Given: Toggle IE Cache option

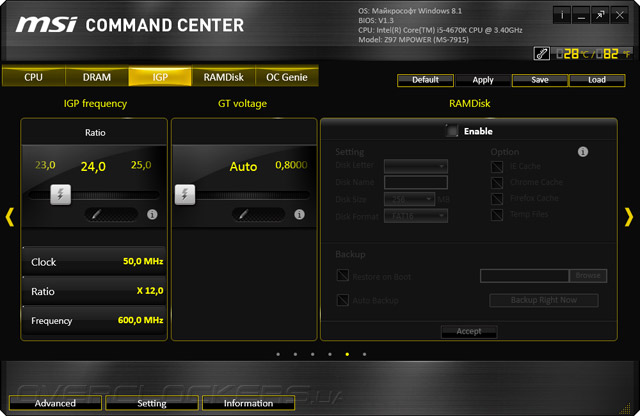Looking at the screenshot, I should click(497, 167).
